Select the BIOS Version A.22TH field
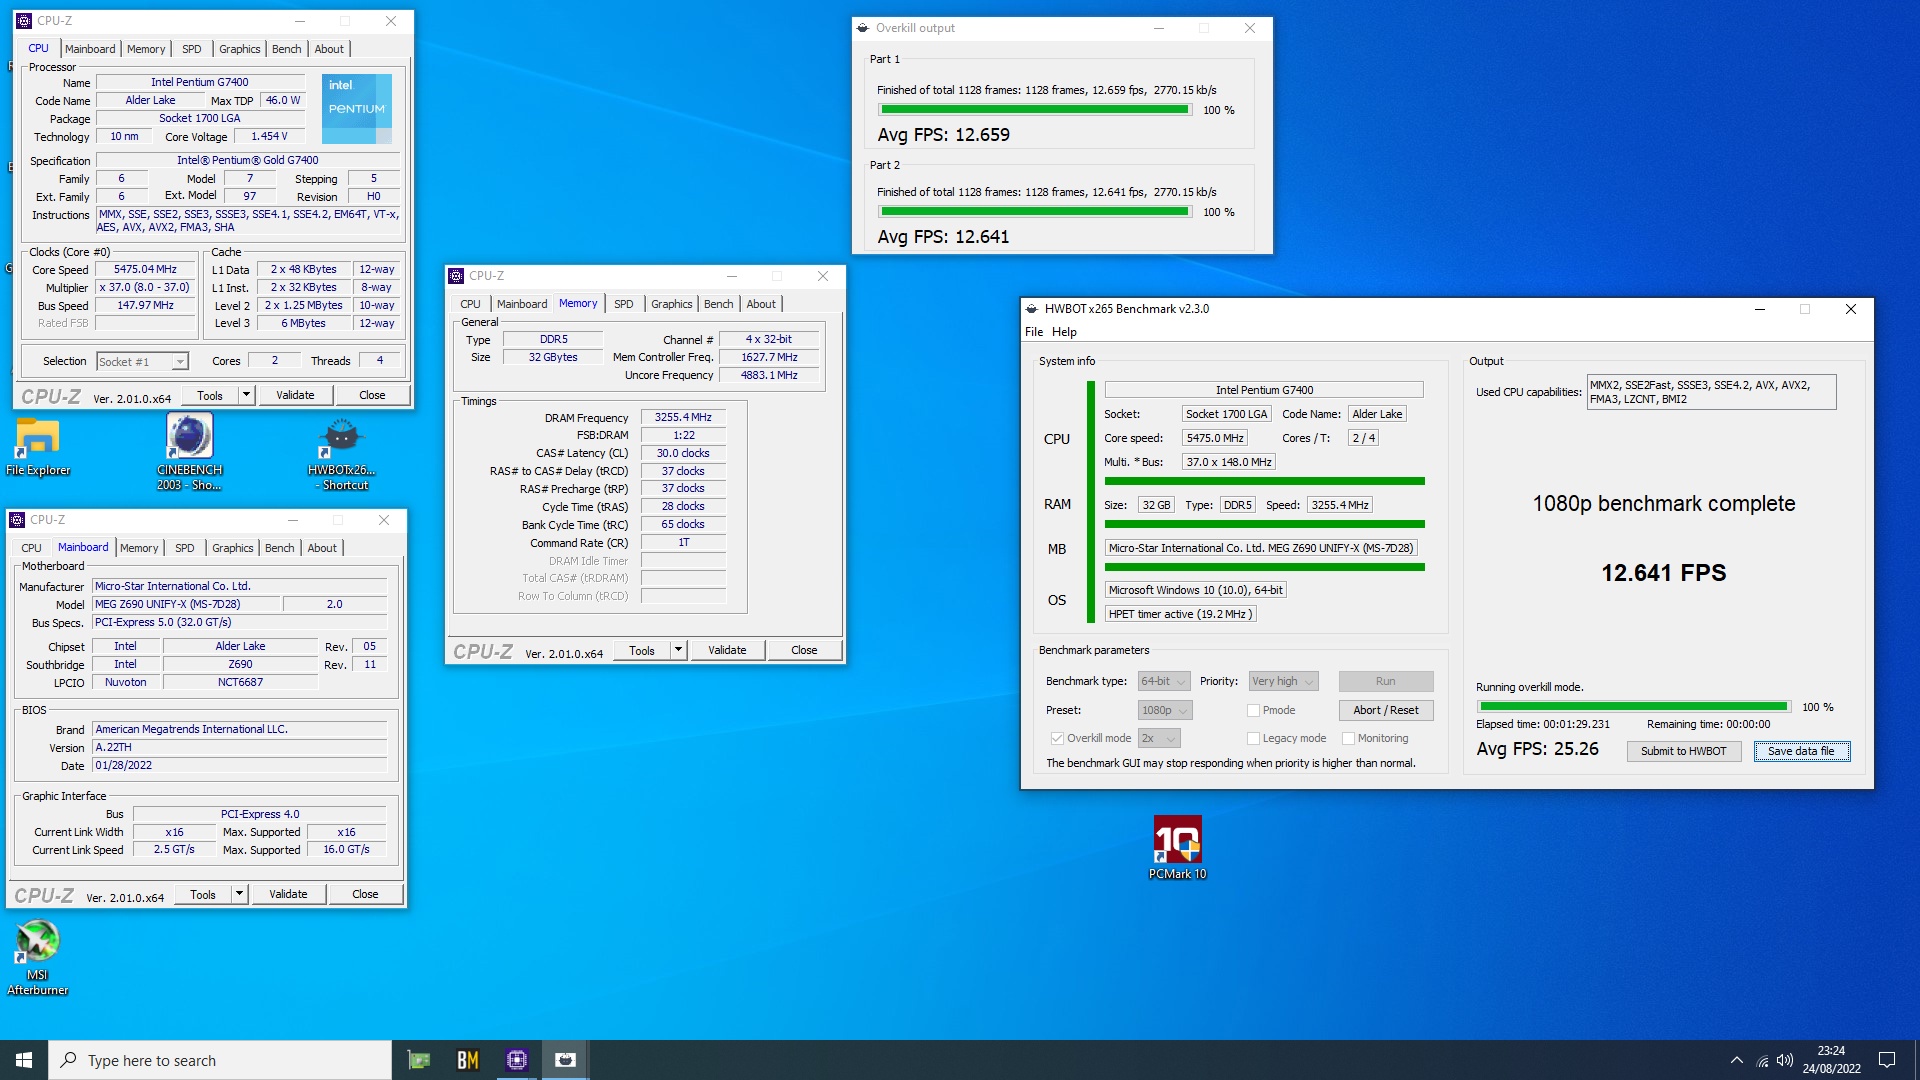This screenshot has height=1080, width=1920. click(x=239, y=748)
